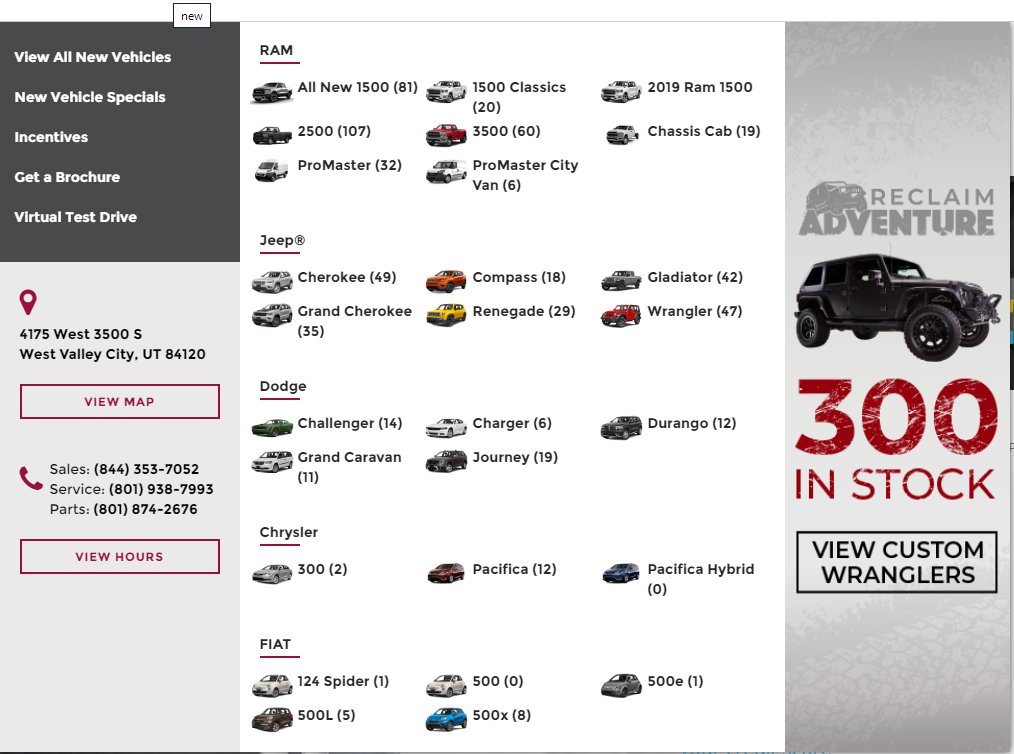The height and width of the screenshot is (754, 1014).
Task: Click the orange Compass vehicle image
Action: point(446,281)
